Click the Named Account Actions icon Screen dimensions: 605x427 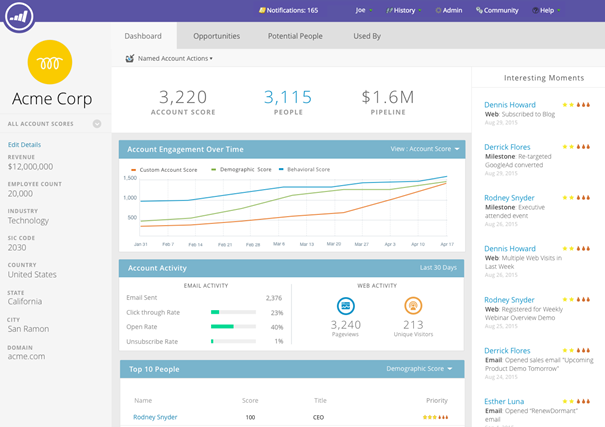pos(130,59)
